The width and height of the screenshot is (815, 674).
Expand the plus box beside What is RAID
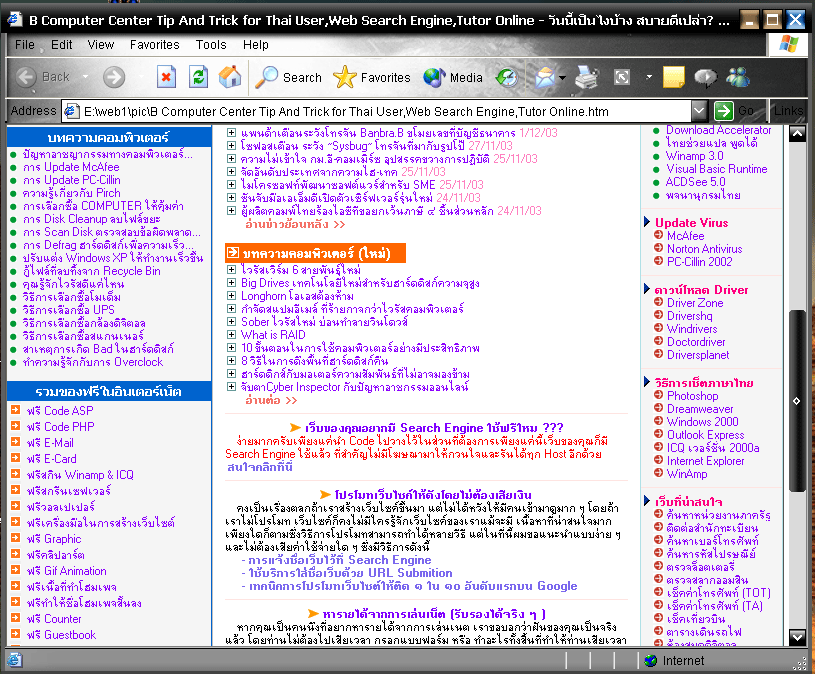point(232,335)
